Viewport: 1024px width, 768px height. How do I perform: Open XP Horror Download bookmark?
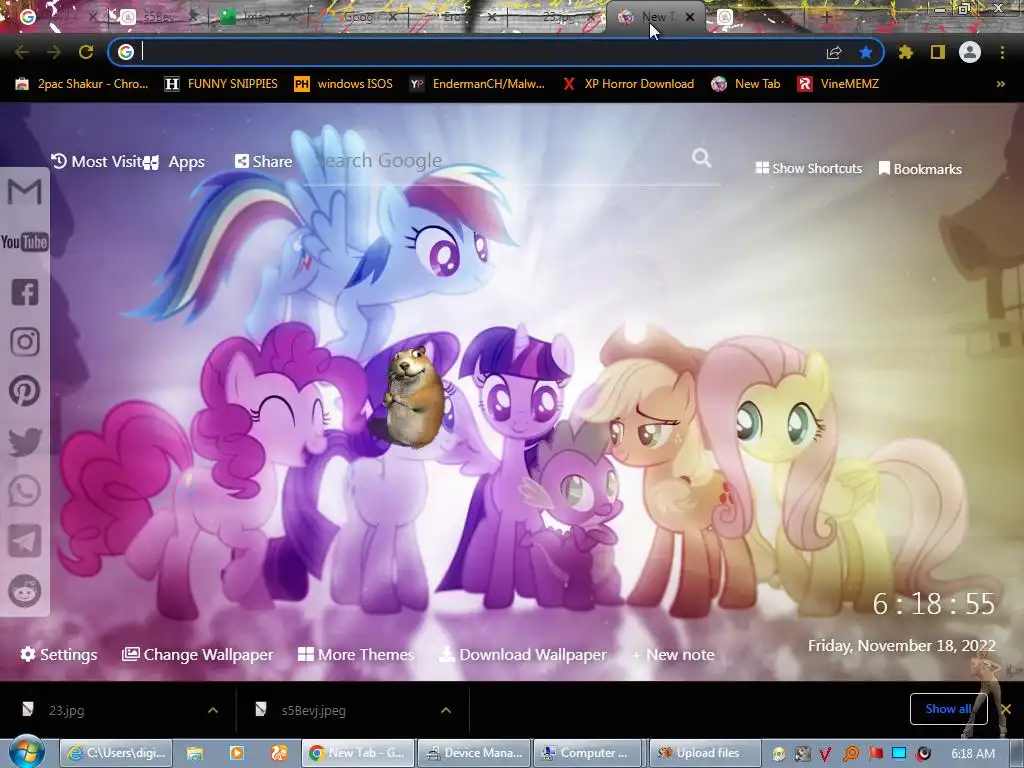coord(628,84)
